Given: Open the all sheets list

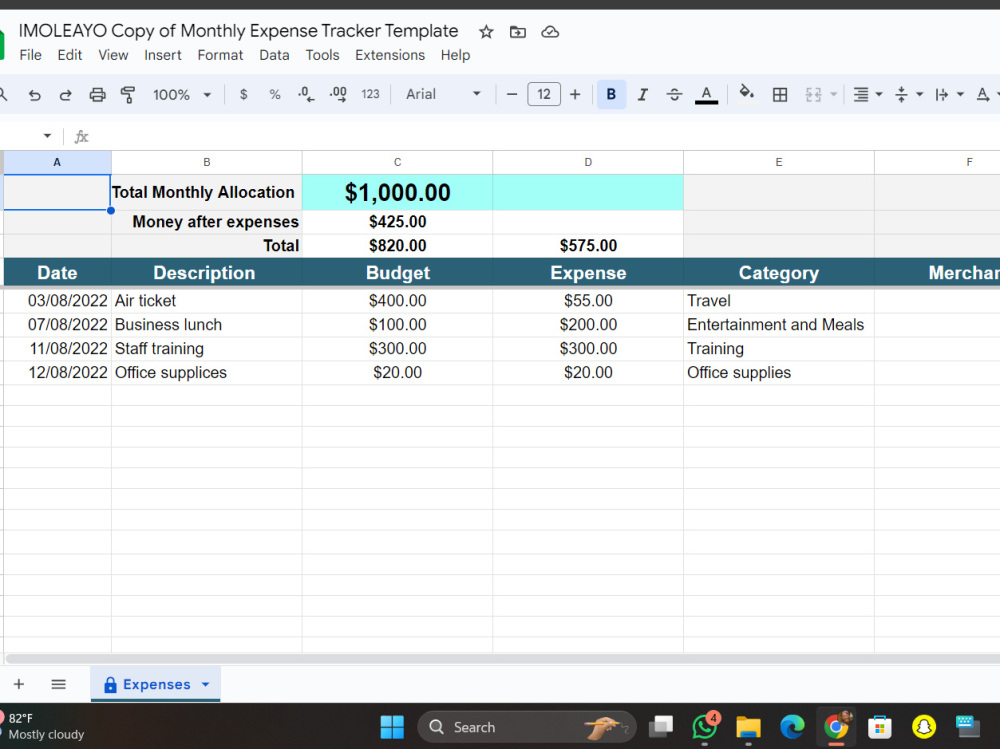Looking at the screenshot, I should [x=58, y=684].
